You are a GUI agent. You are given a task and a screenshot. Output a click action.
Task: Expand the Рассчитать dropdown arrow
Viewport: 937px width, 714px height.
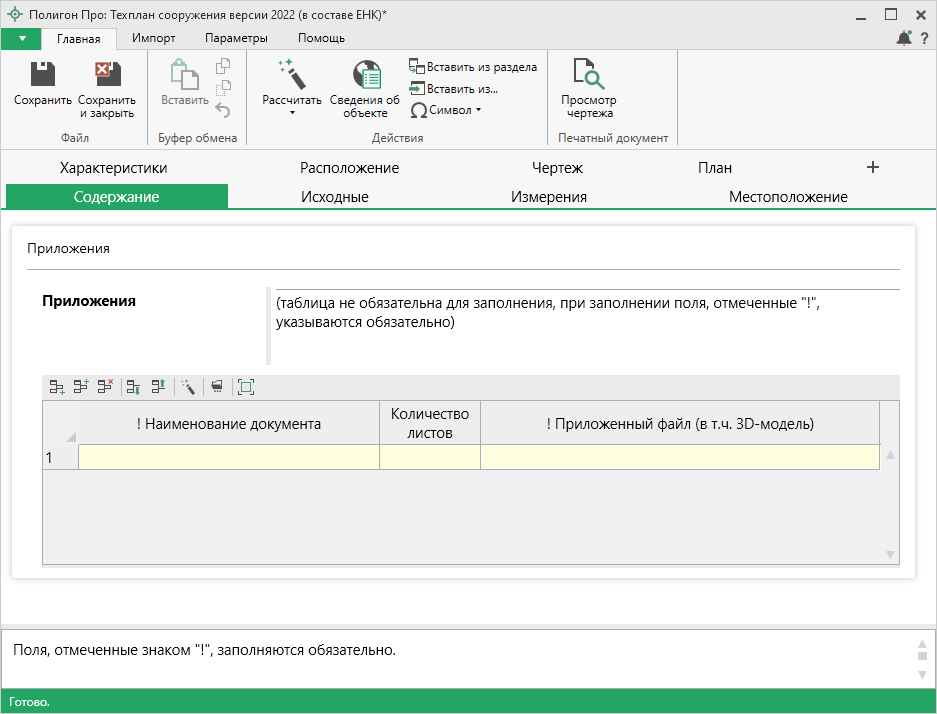(x=292, y=113)
